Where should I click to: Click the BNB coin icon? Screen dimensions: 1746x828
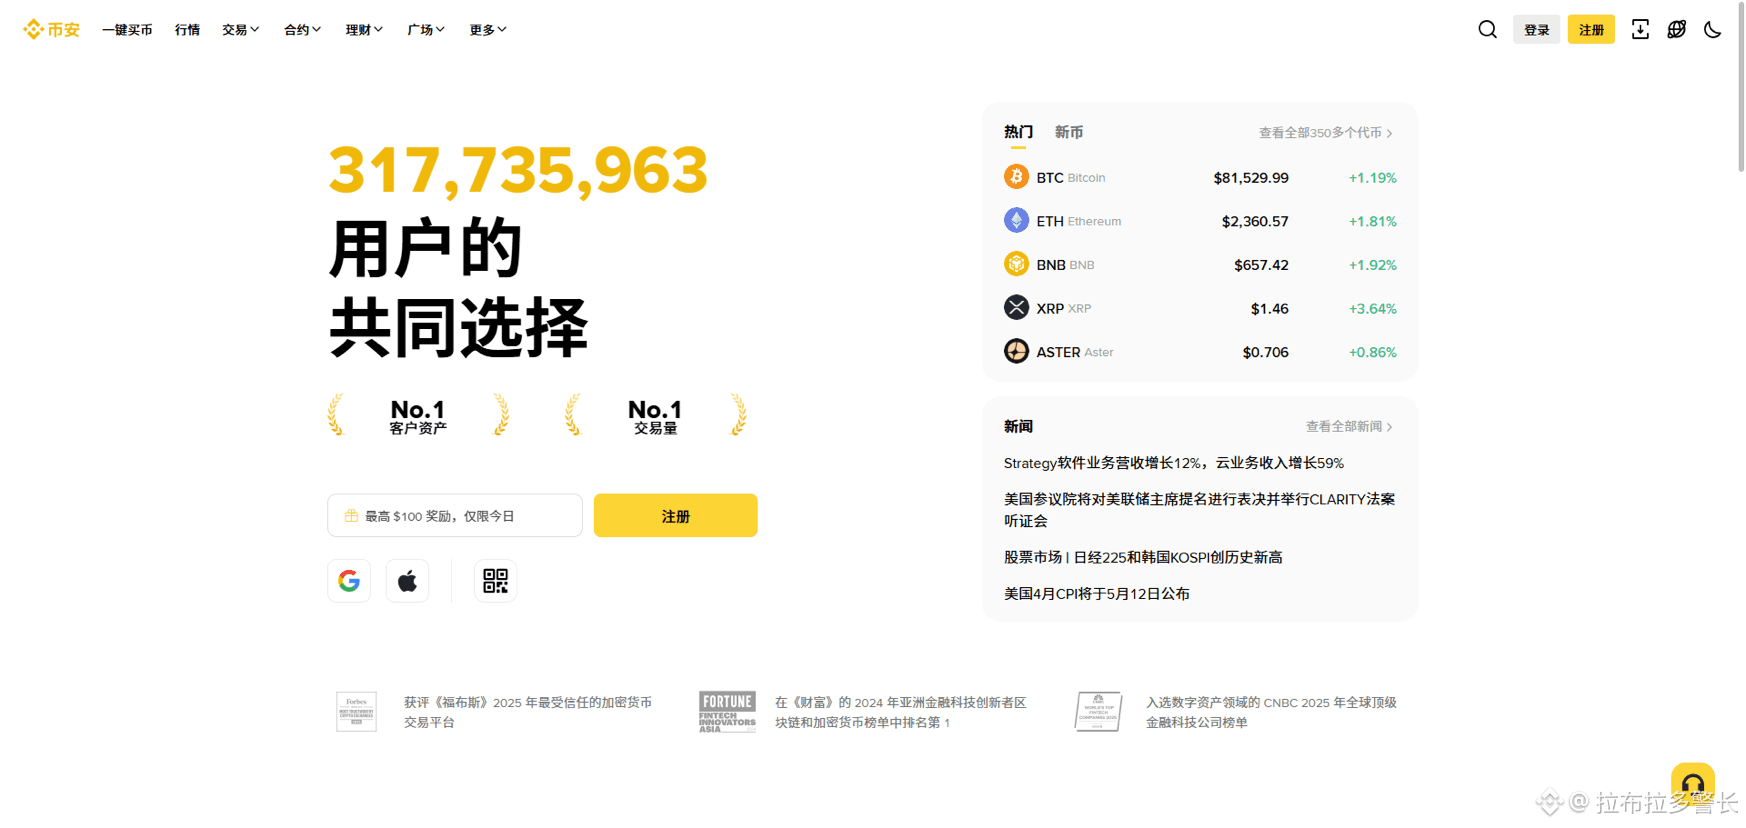coord(1016,264)
